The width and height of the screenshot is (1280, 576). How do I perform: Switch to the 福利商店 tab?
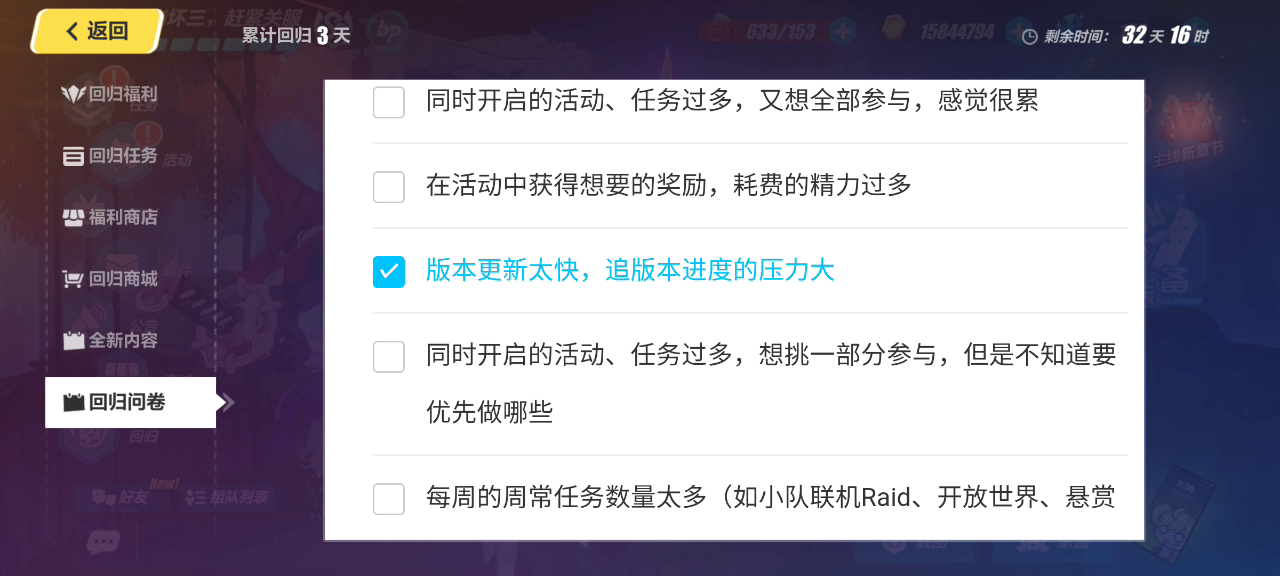click(x=123, y=217)
